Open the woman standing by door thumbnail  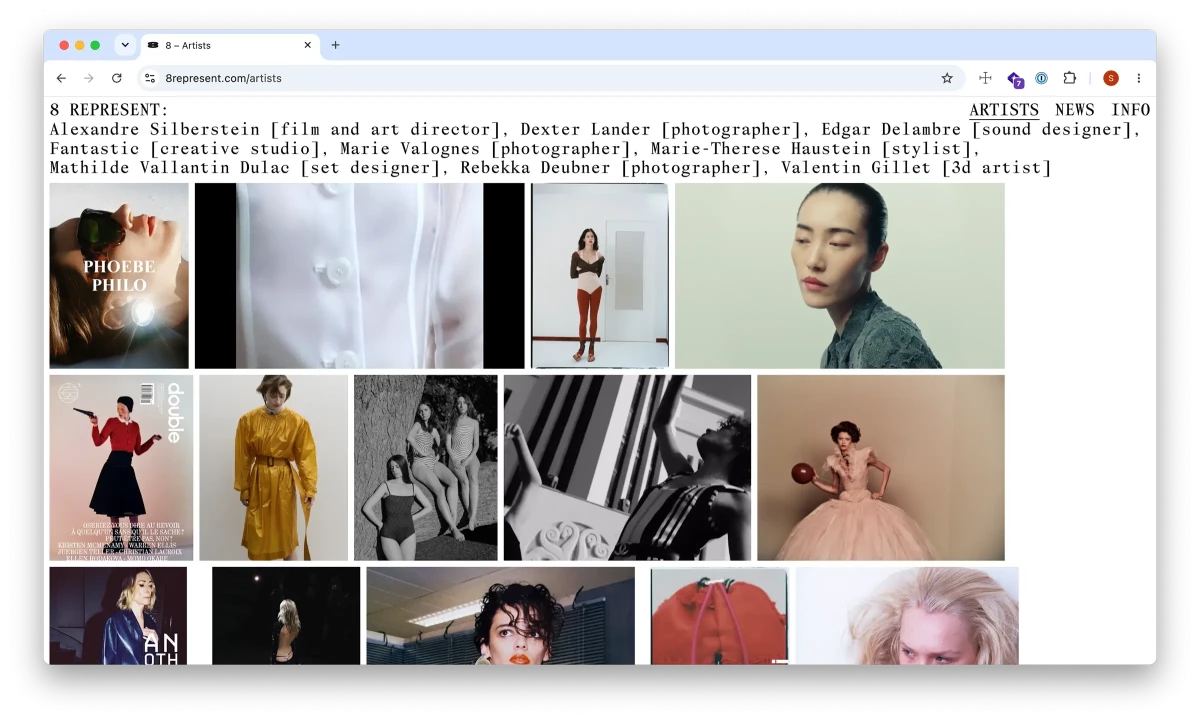(x=600, y=276)
